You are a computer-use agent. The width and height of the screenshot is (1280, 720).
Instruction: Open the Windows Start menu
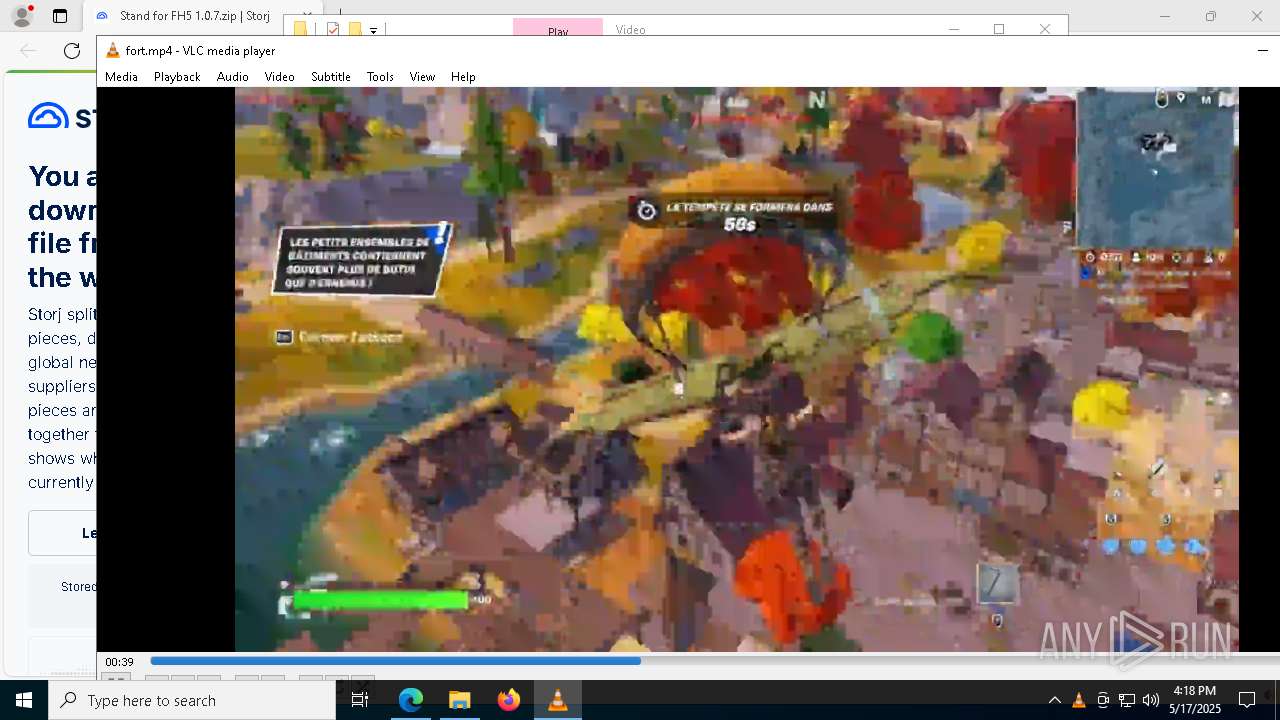24,700
